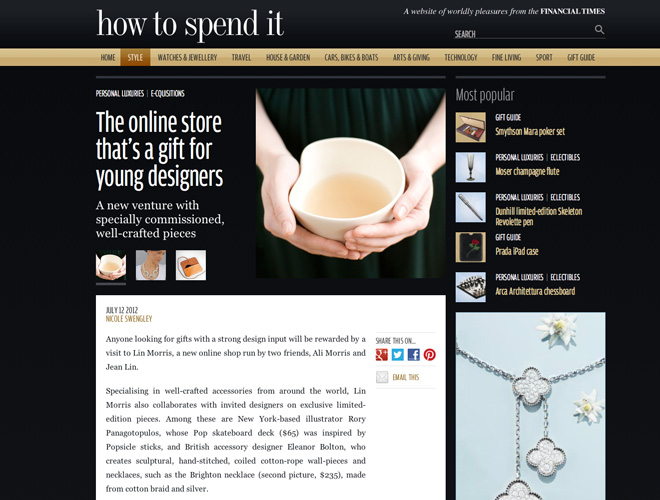Click into the Search field
660x500 pixels.
524,34
